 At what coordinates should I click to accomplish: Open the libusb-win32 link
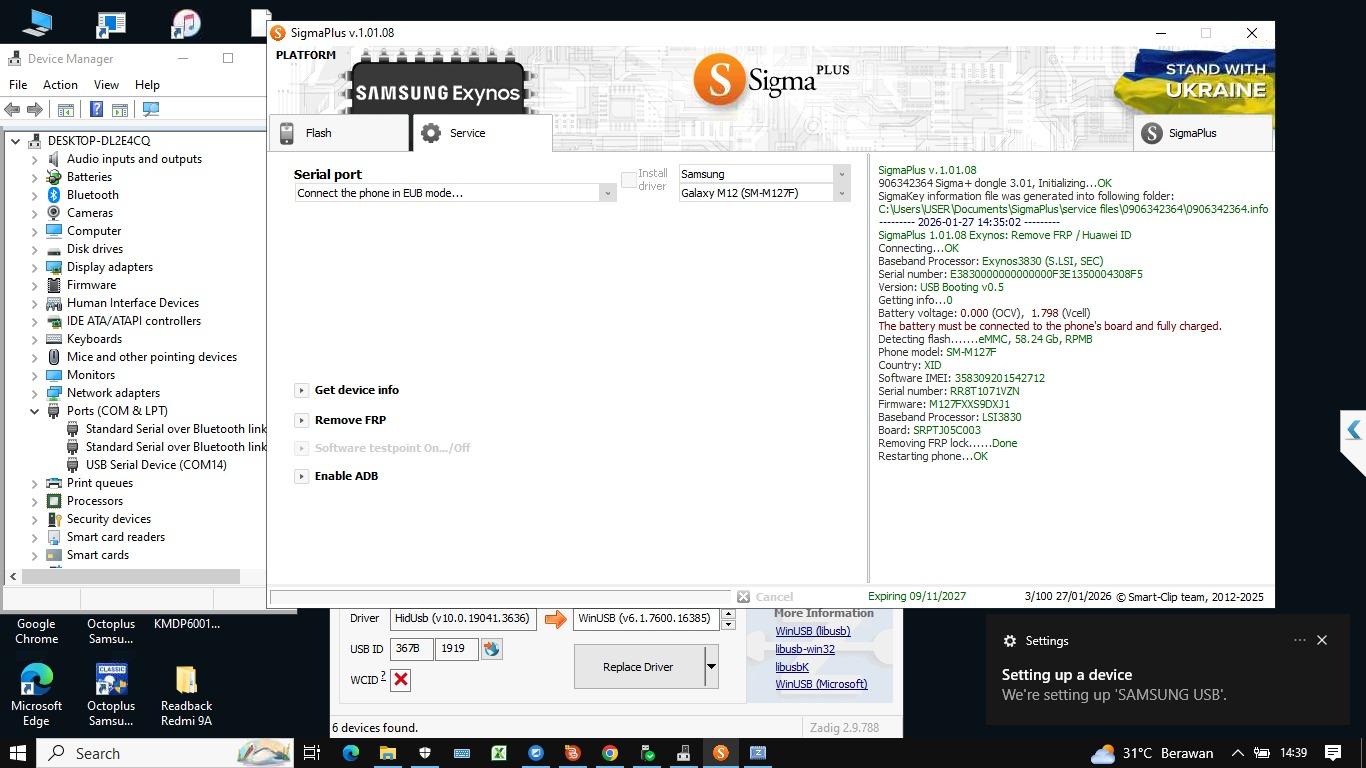[x=804, y=649]
